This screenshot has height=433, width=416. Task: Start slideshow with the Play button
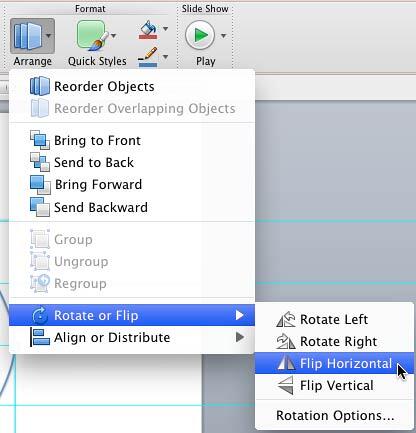(x=200, y=35)
